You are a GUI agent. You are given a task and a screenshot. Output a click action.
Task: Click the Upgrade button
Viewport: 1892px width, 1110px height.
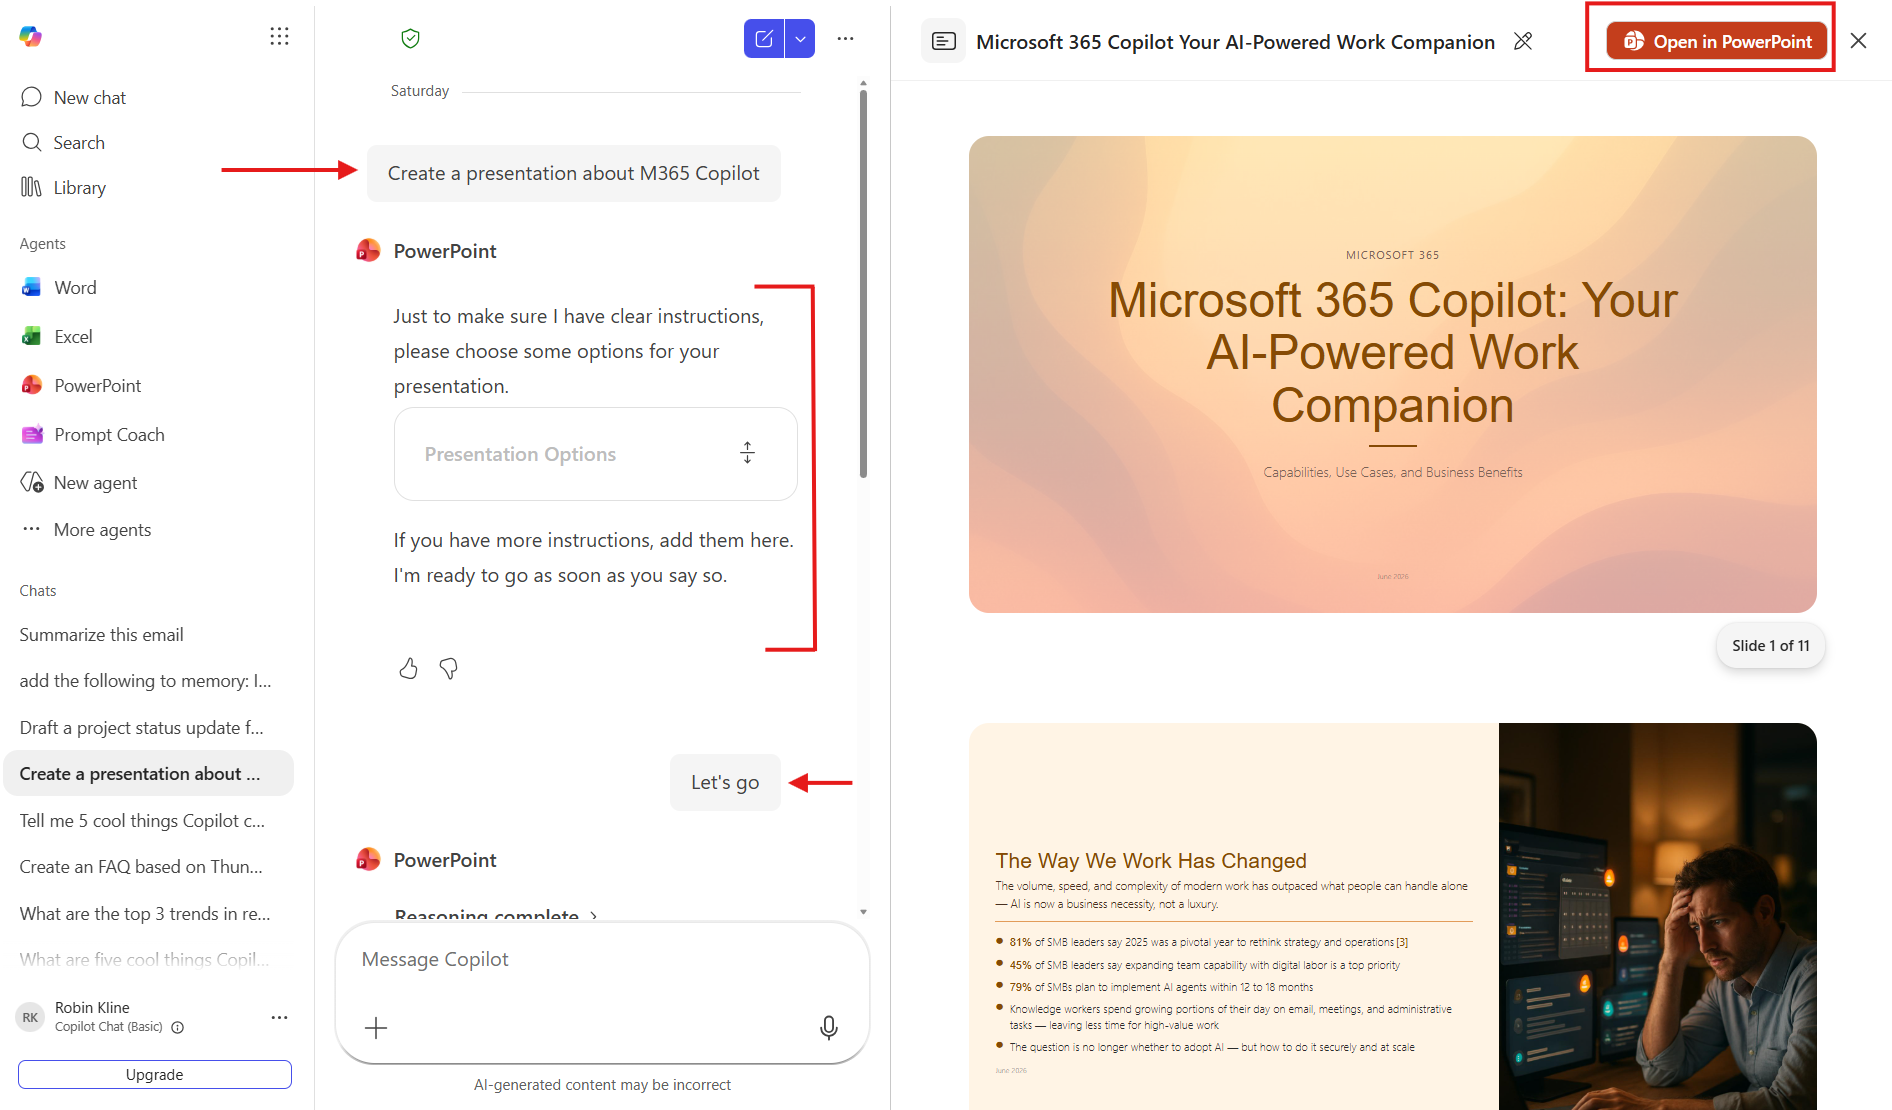155,1075
